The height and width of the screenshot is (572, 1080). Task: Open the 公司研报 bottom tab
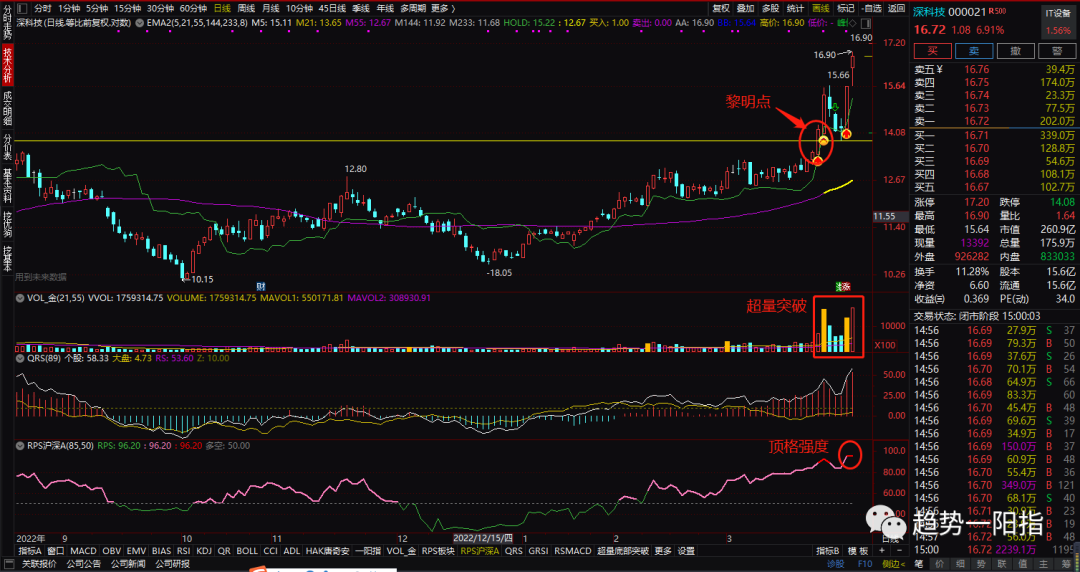pyautogui.click(x=172, y=564)
